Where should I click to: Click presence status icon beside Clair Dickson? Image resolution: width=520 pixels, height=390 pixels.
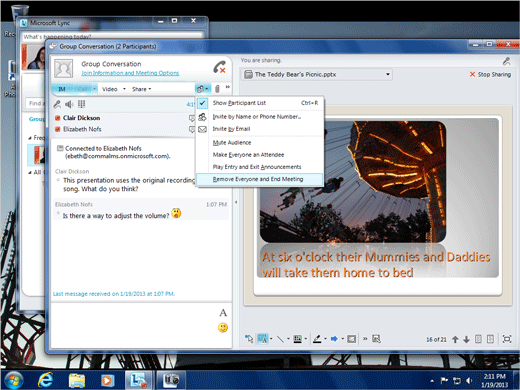57,118
